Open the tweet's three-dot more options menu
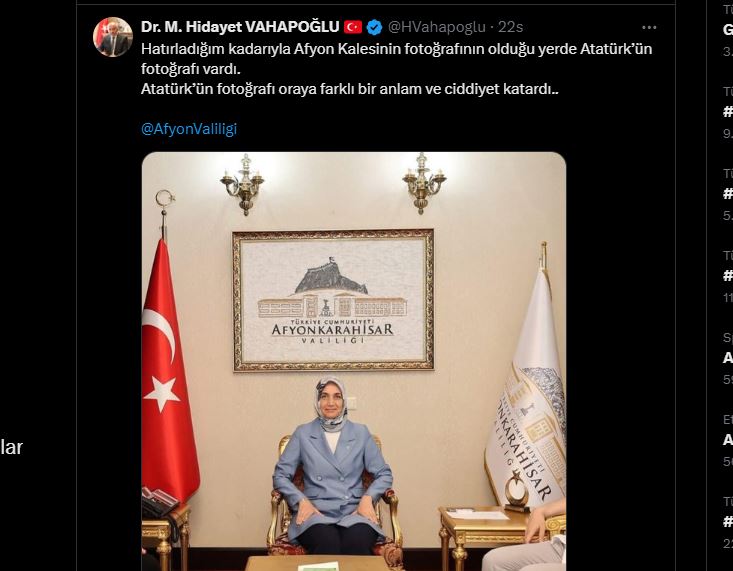 [649, 28]
